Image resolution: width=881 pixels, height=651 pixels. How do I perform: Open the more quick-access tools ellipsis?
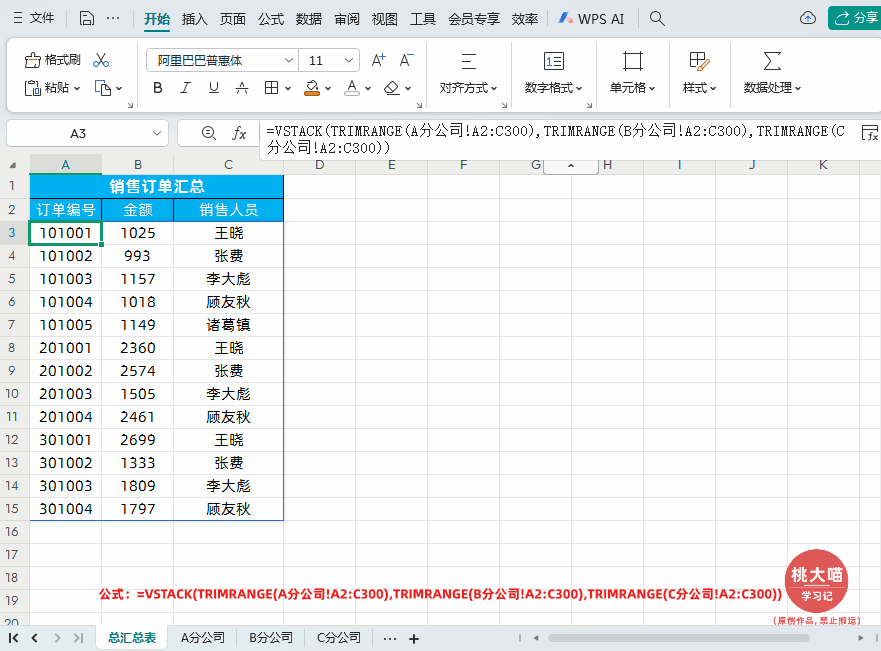click(x=113, y=19)
